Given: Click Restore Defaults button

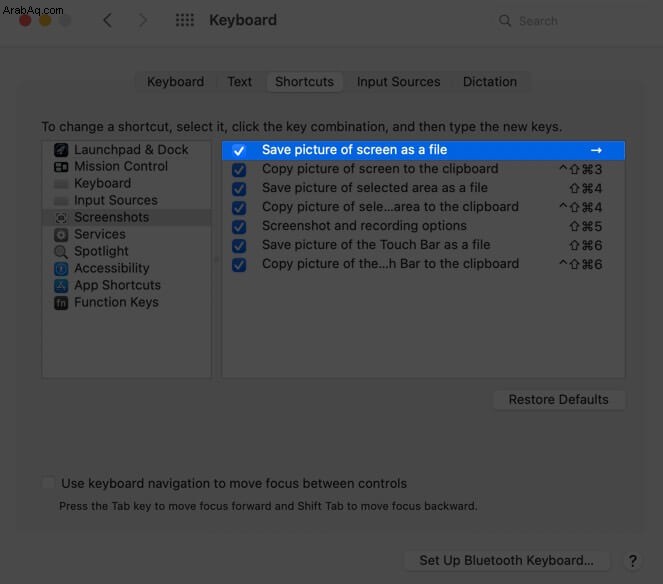Looking at the screenshot, I should [x=559, y=399].
